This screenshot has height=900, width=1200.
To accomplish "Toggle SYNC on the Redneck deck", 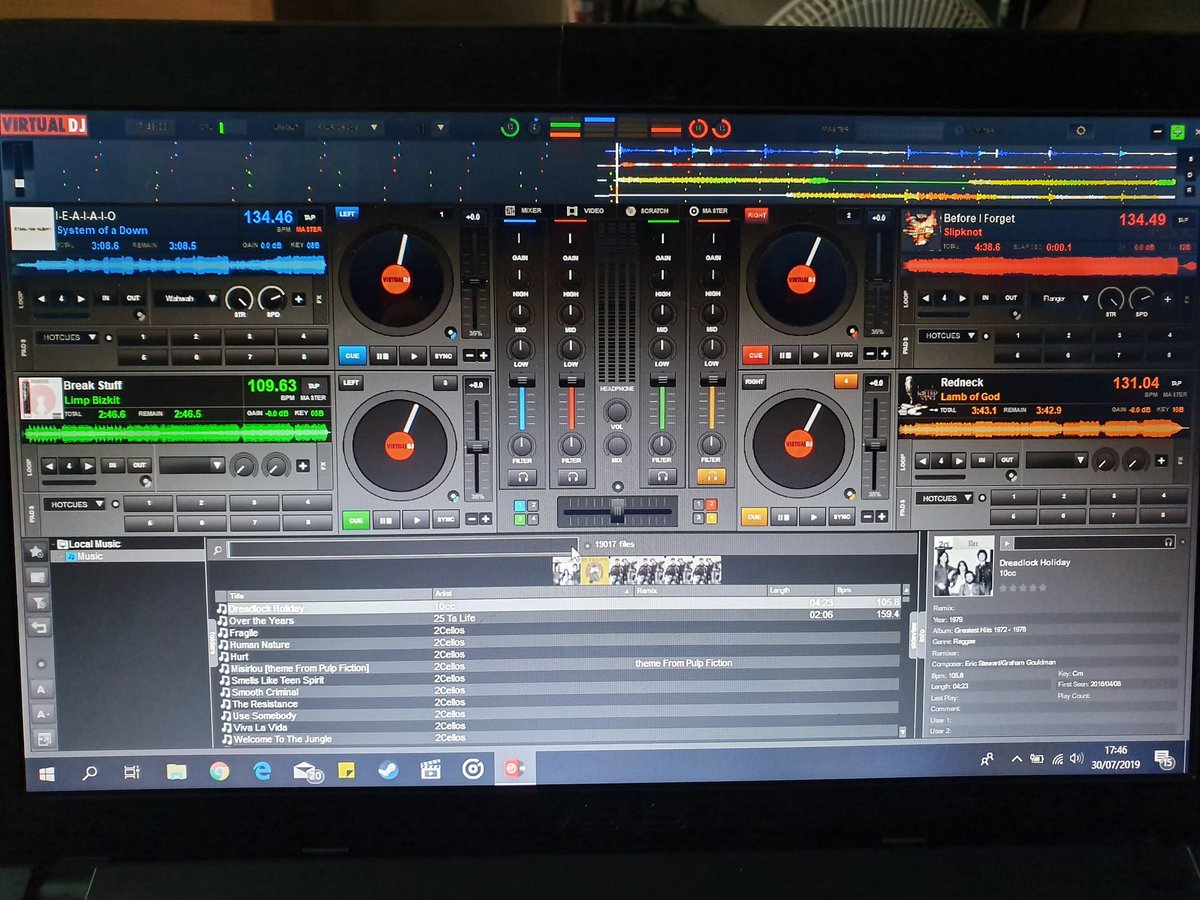I will pos(843,517).
